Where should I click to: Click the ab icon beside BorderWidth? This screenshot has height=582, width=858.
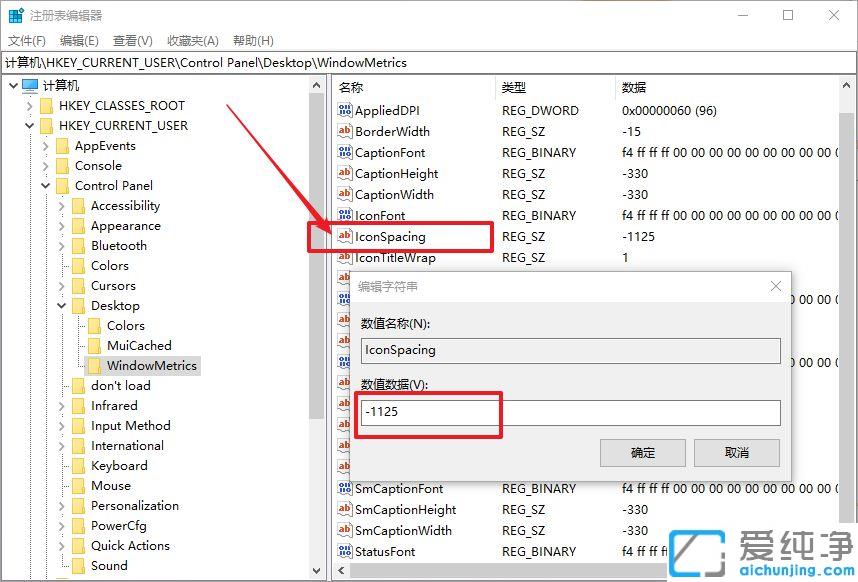[347, 131]
